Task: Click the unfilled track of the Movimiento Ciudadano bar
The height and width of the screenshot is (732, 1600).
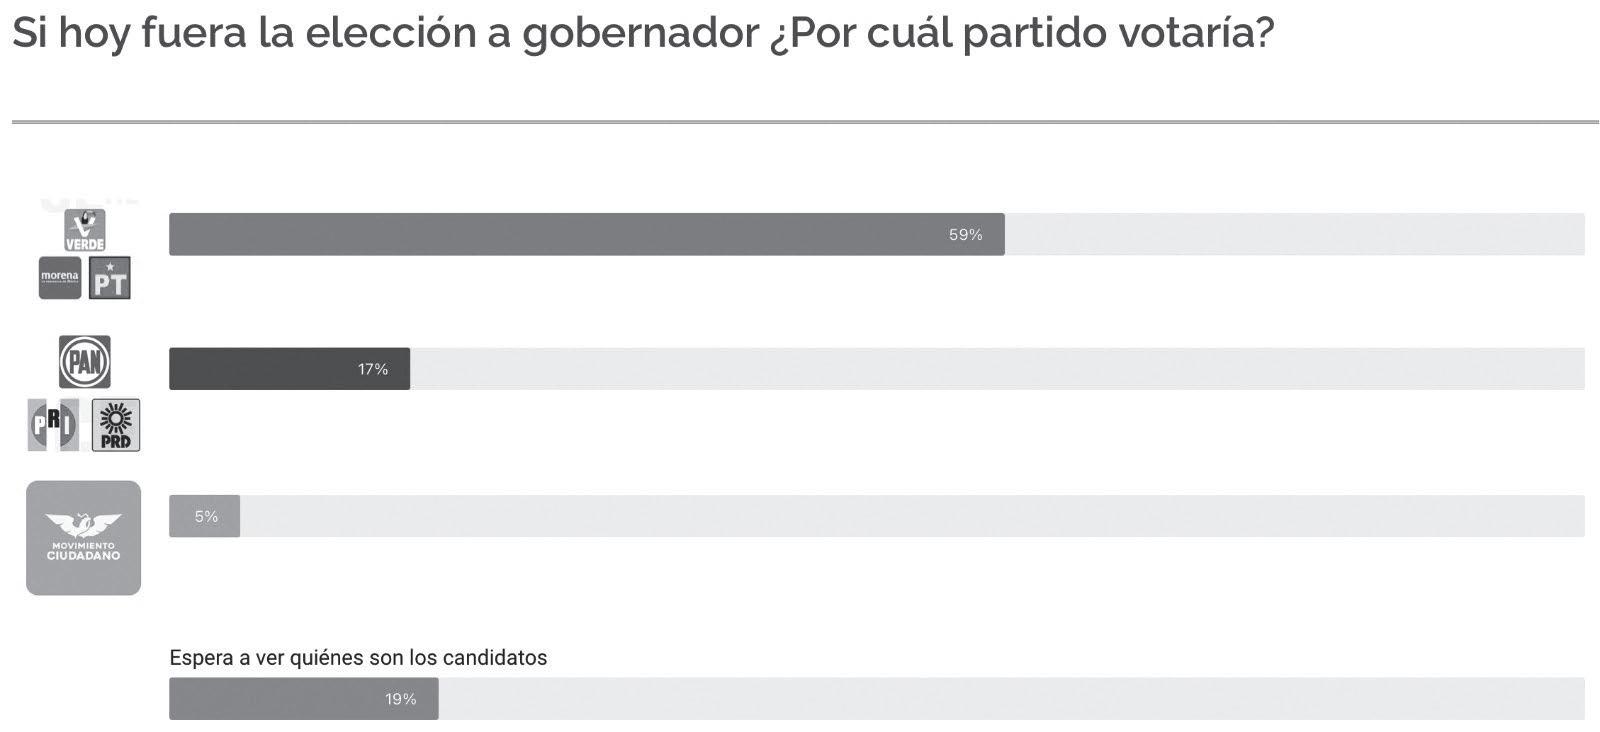Action: 910,517
